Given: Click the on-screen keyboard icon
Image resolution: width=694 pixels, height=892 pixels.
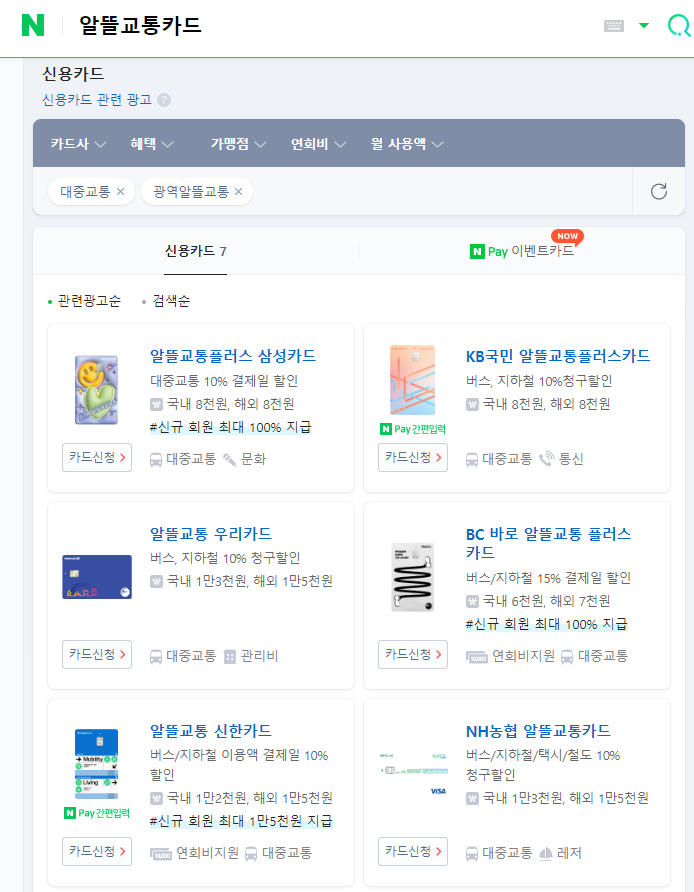Looking at the screenshot, I should coord(614,26).
